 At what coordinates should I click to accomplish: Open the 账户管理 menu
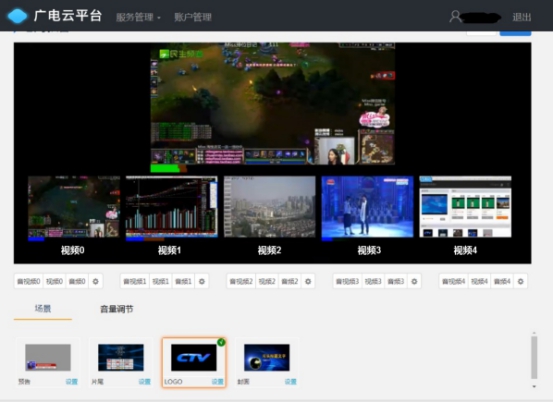pos(193,17)
